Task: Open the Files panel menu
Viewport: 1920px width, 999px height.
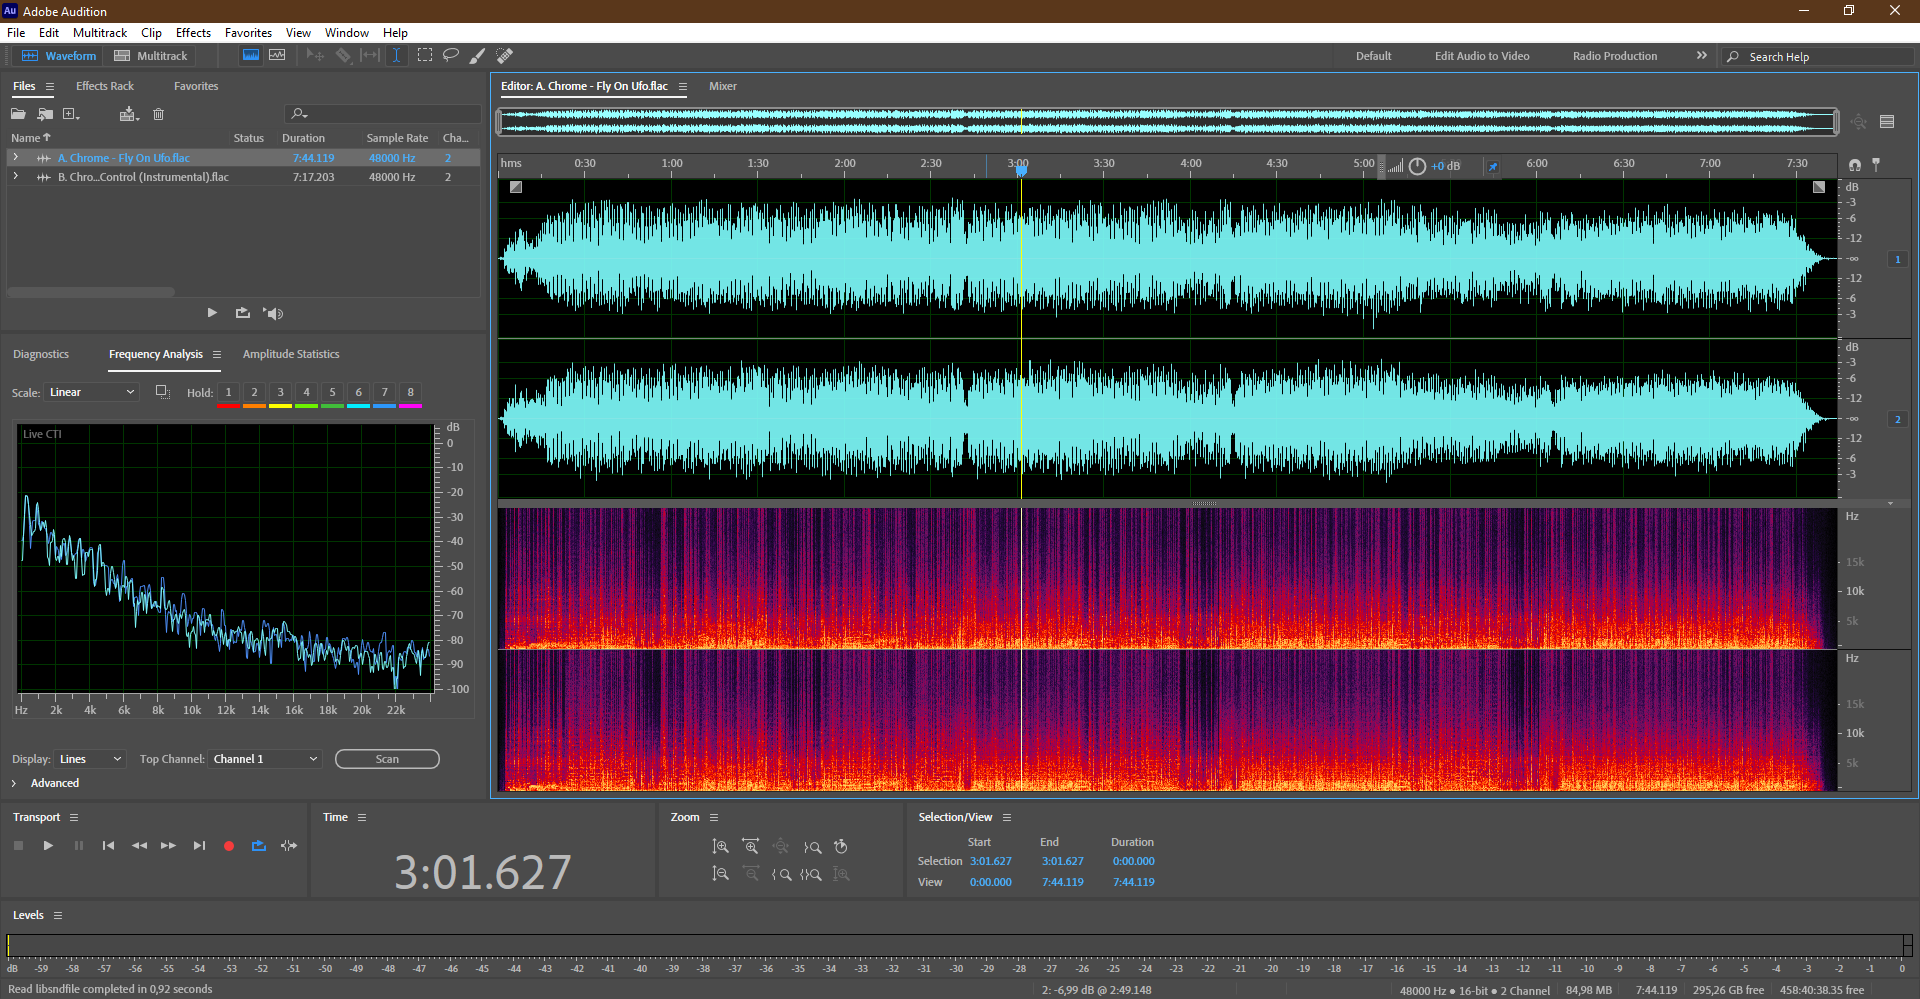Action: [x=50, y=87]
